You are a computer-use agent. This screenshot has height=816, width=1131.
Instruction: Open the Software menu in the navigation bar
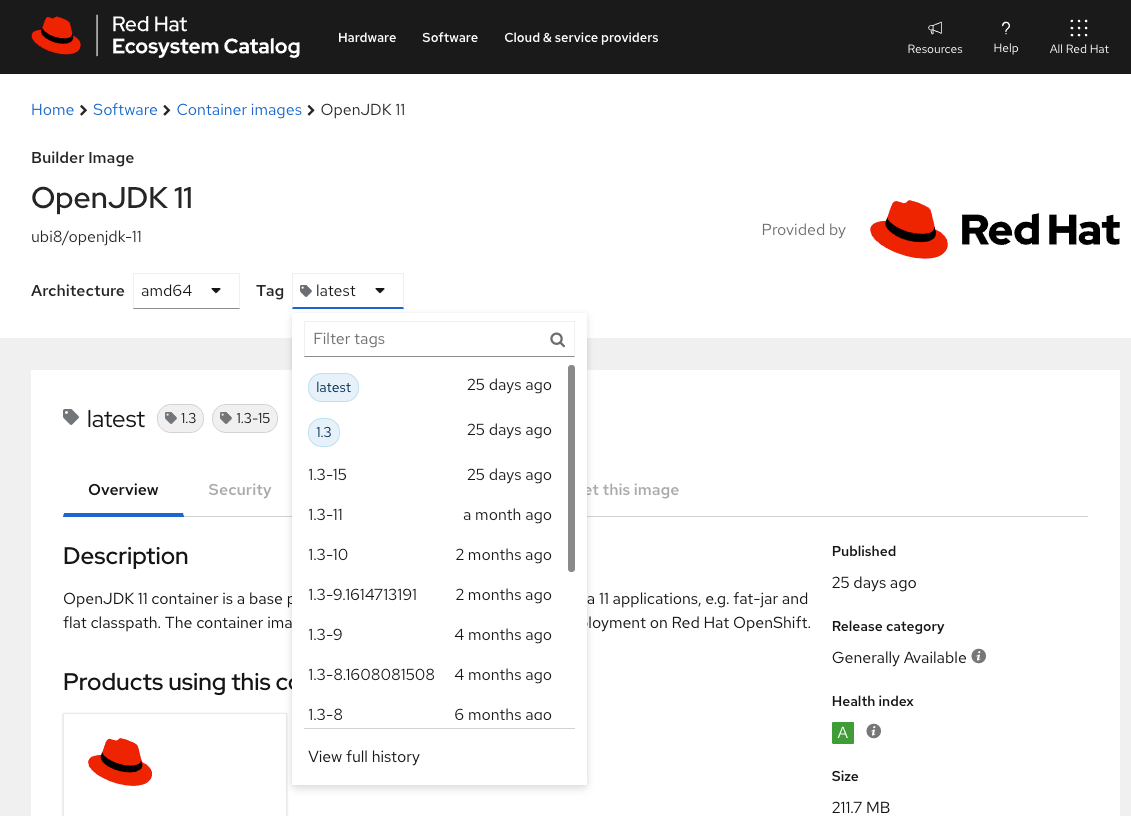[450, 37]
